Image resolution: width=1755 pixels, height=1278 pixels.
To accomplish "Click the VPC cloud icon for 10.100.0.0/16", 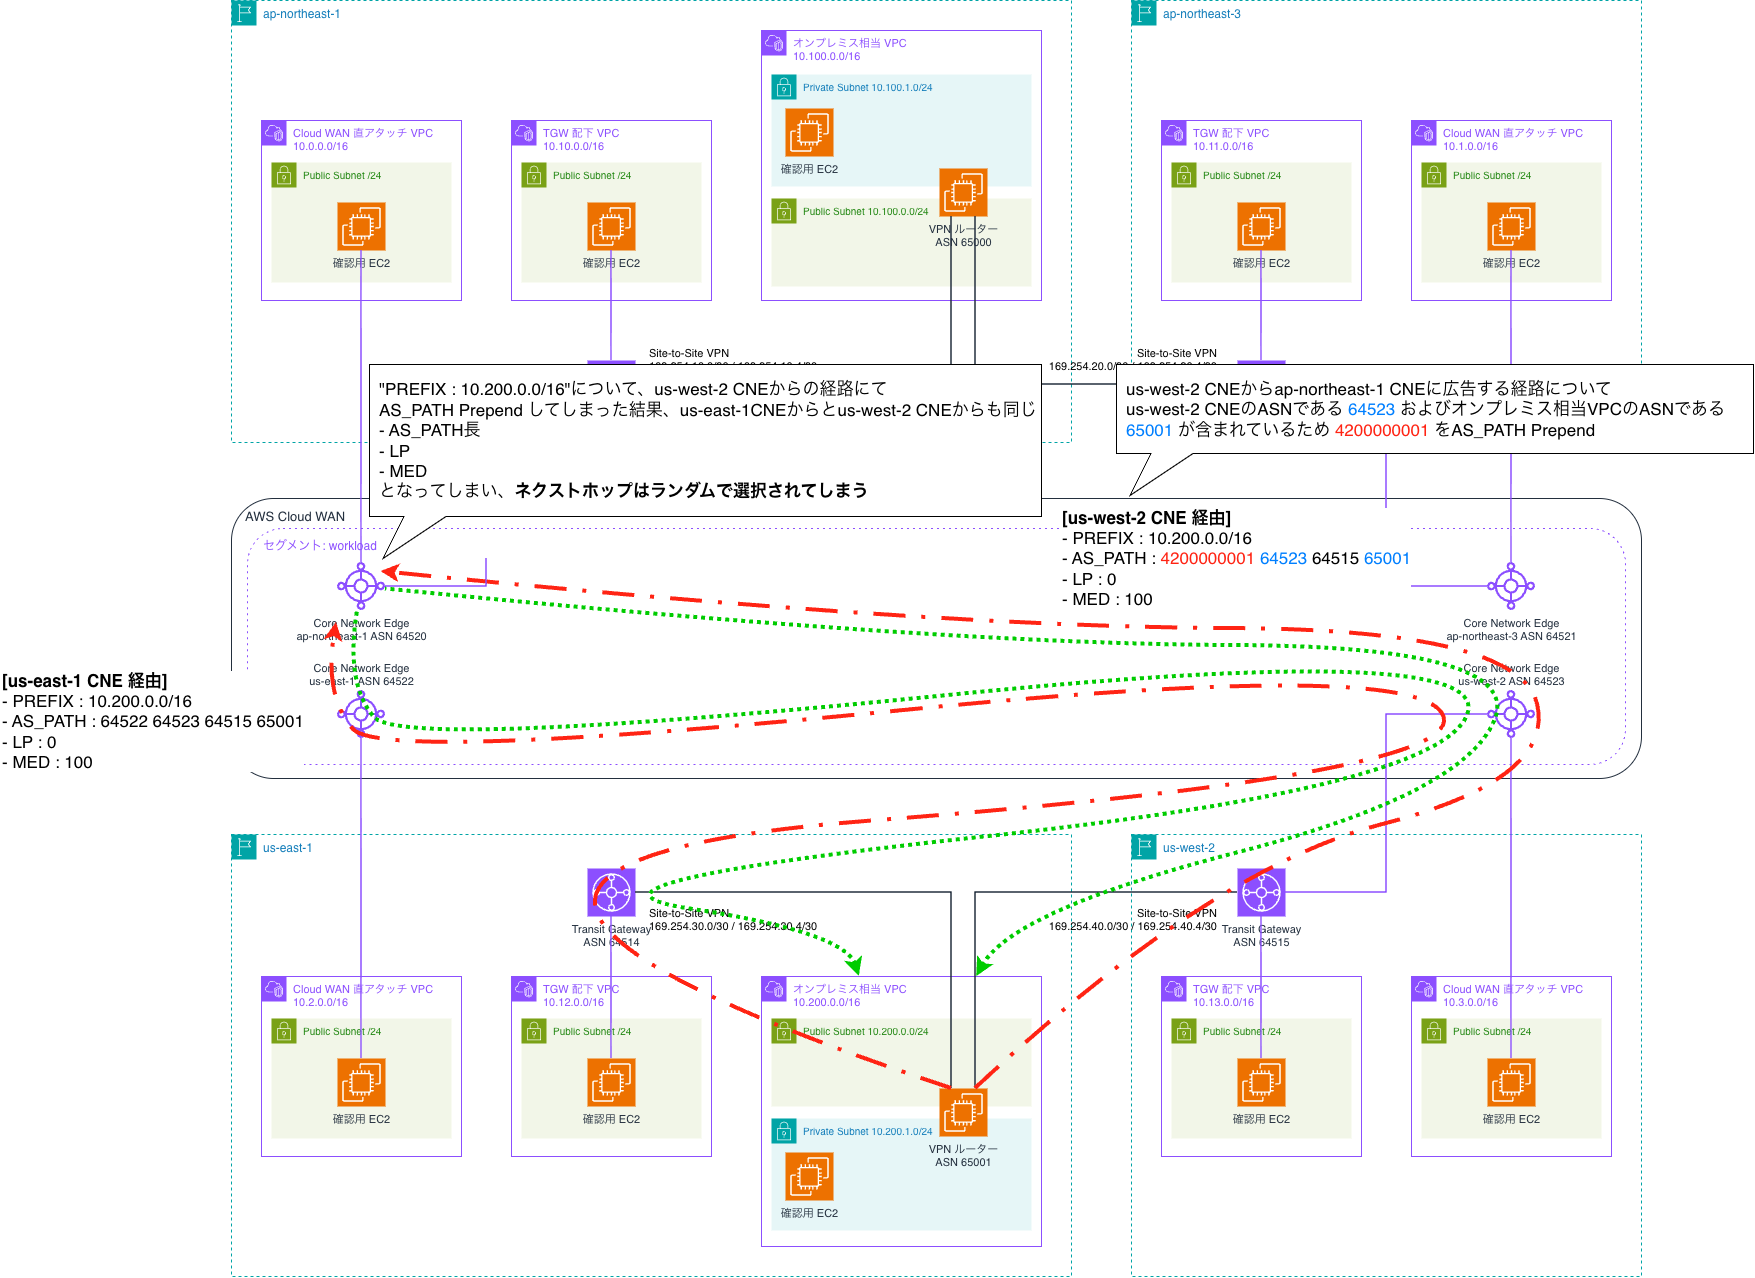I will (x=774, y=43).
